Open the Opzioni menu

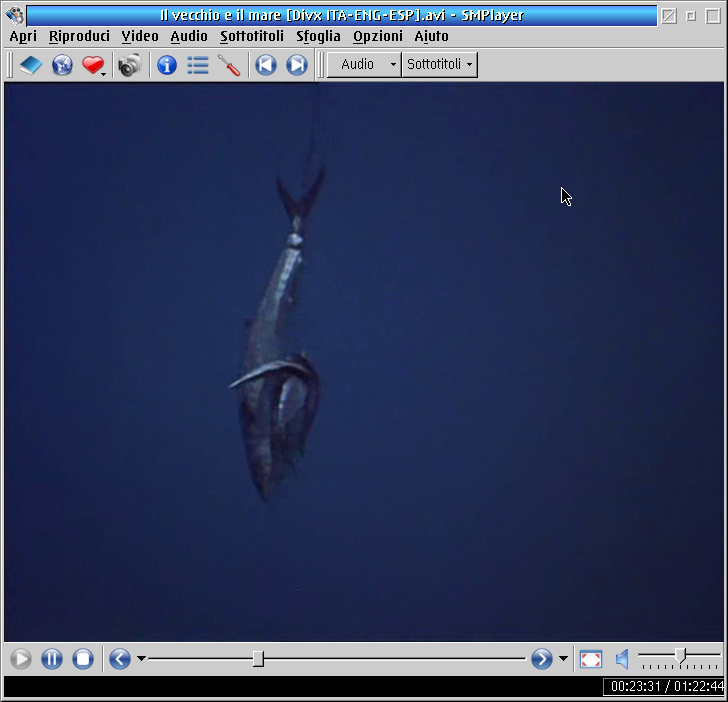coord(378,36)
